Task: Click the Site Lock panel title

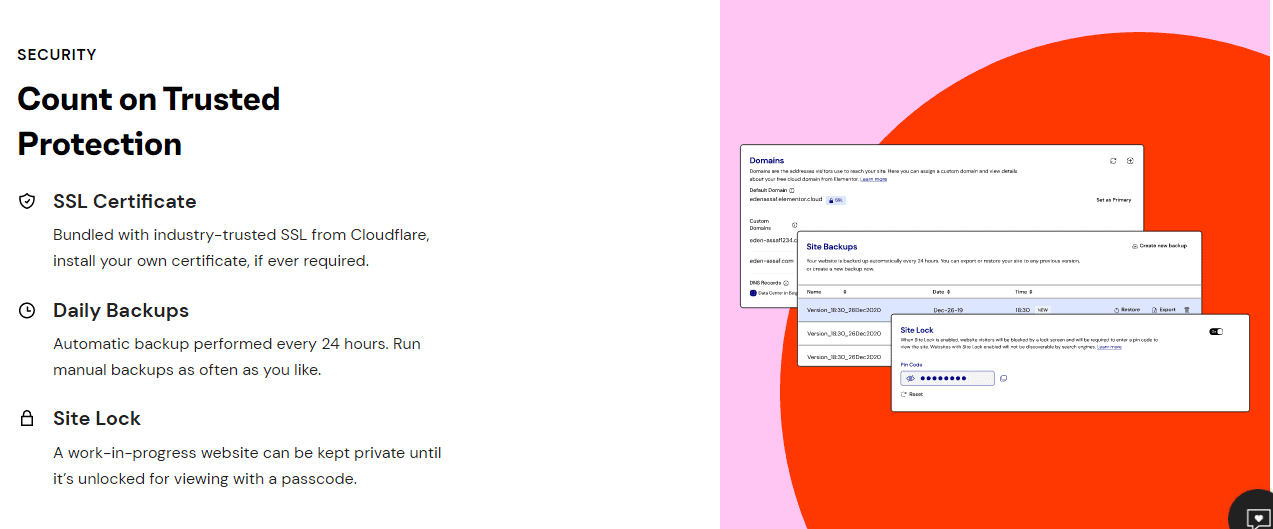Action: (917, 330)
